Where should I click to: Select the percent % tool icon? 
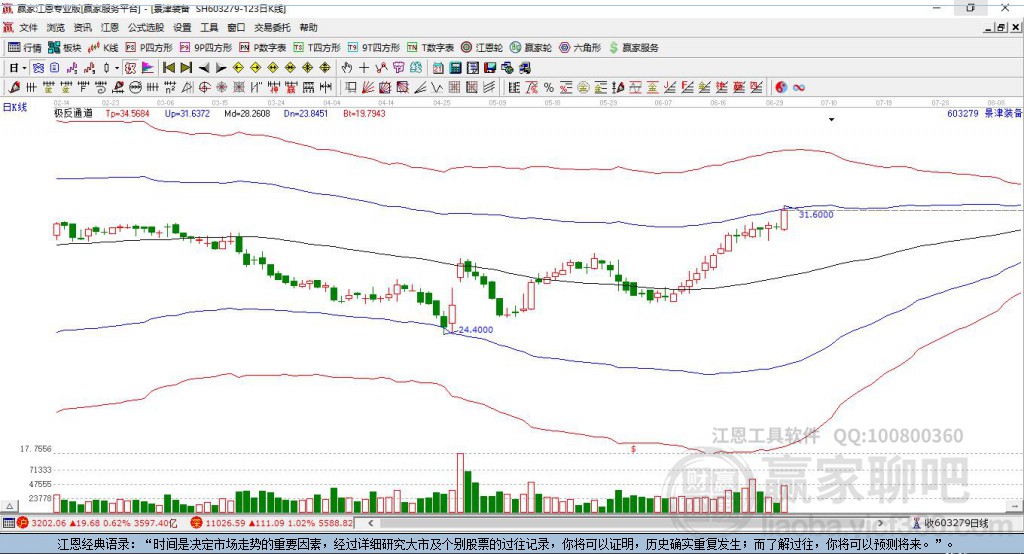(x=549, y=87)
